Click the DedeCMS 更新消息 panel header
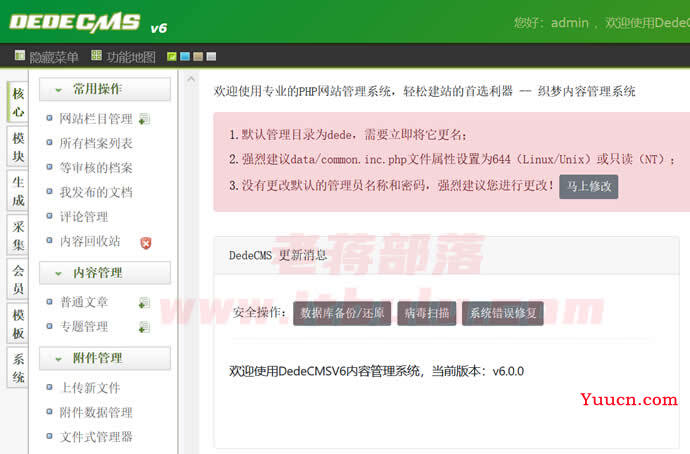 447,256
